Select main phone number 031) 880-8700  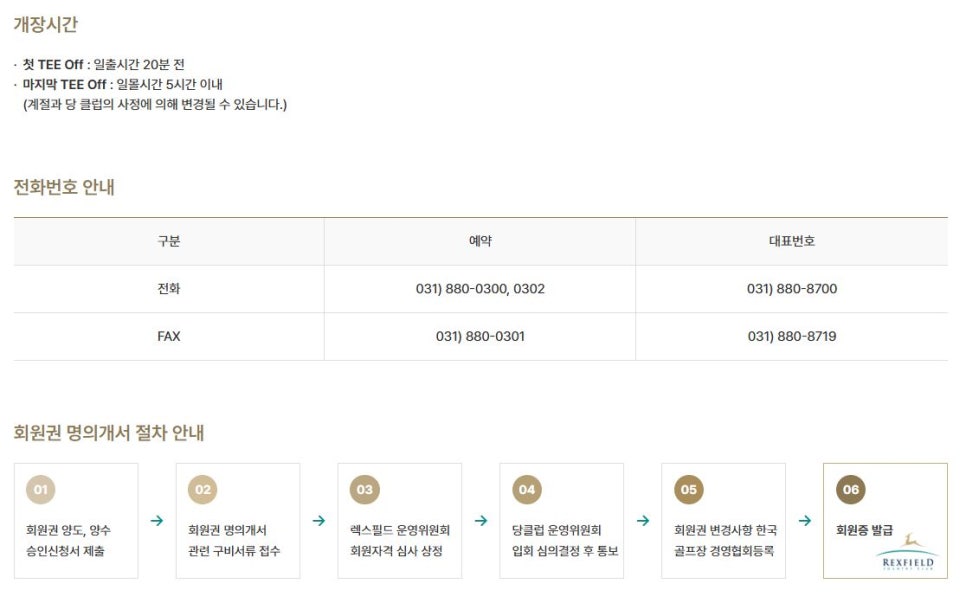[x=792, y=289]
